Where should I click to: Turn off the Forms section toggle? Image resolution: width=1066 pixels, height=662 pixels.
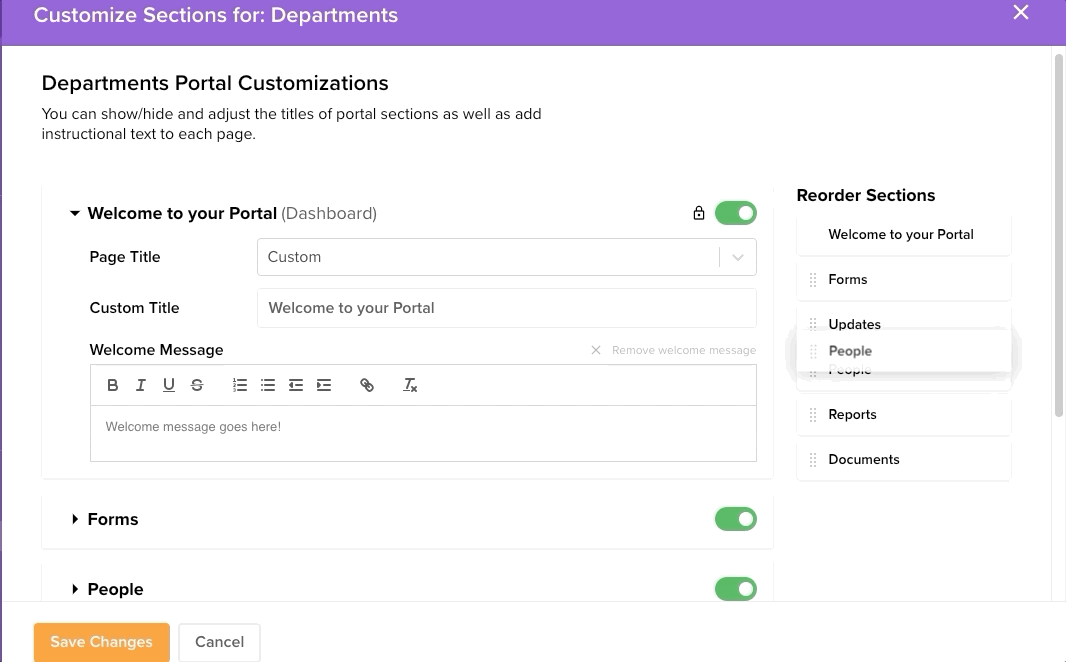[x=735, y=519]
